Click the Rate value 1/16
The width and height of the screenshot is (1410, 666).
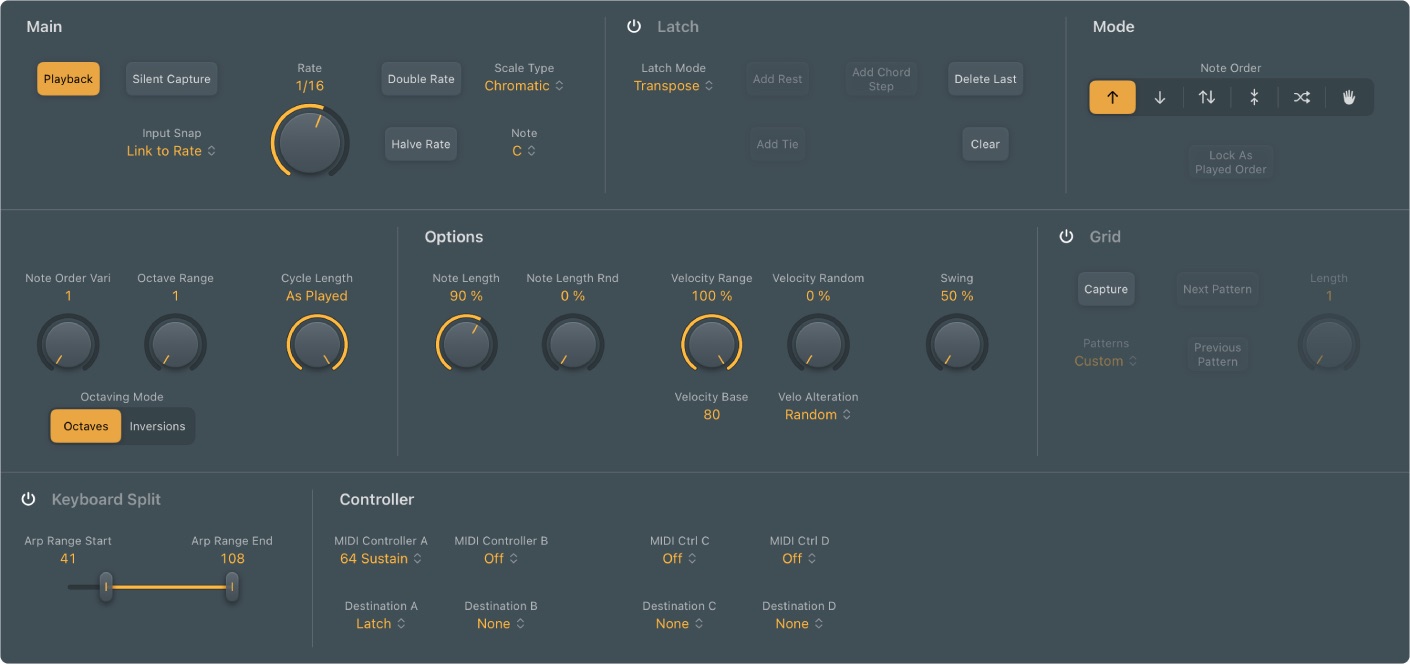(x=310, y=86)
